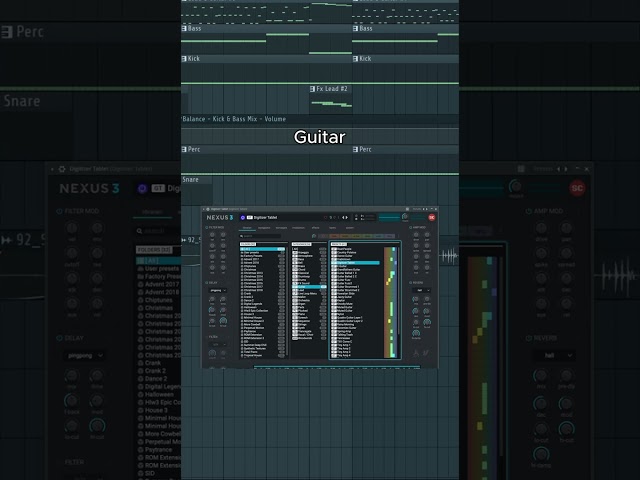Image resolution: width=640 pixels, height=480 pixels.
Task: Select the Halloween folder
Action: point(262,307)
